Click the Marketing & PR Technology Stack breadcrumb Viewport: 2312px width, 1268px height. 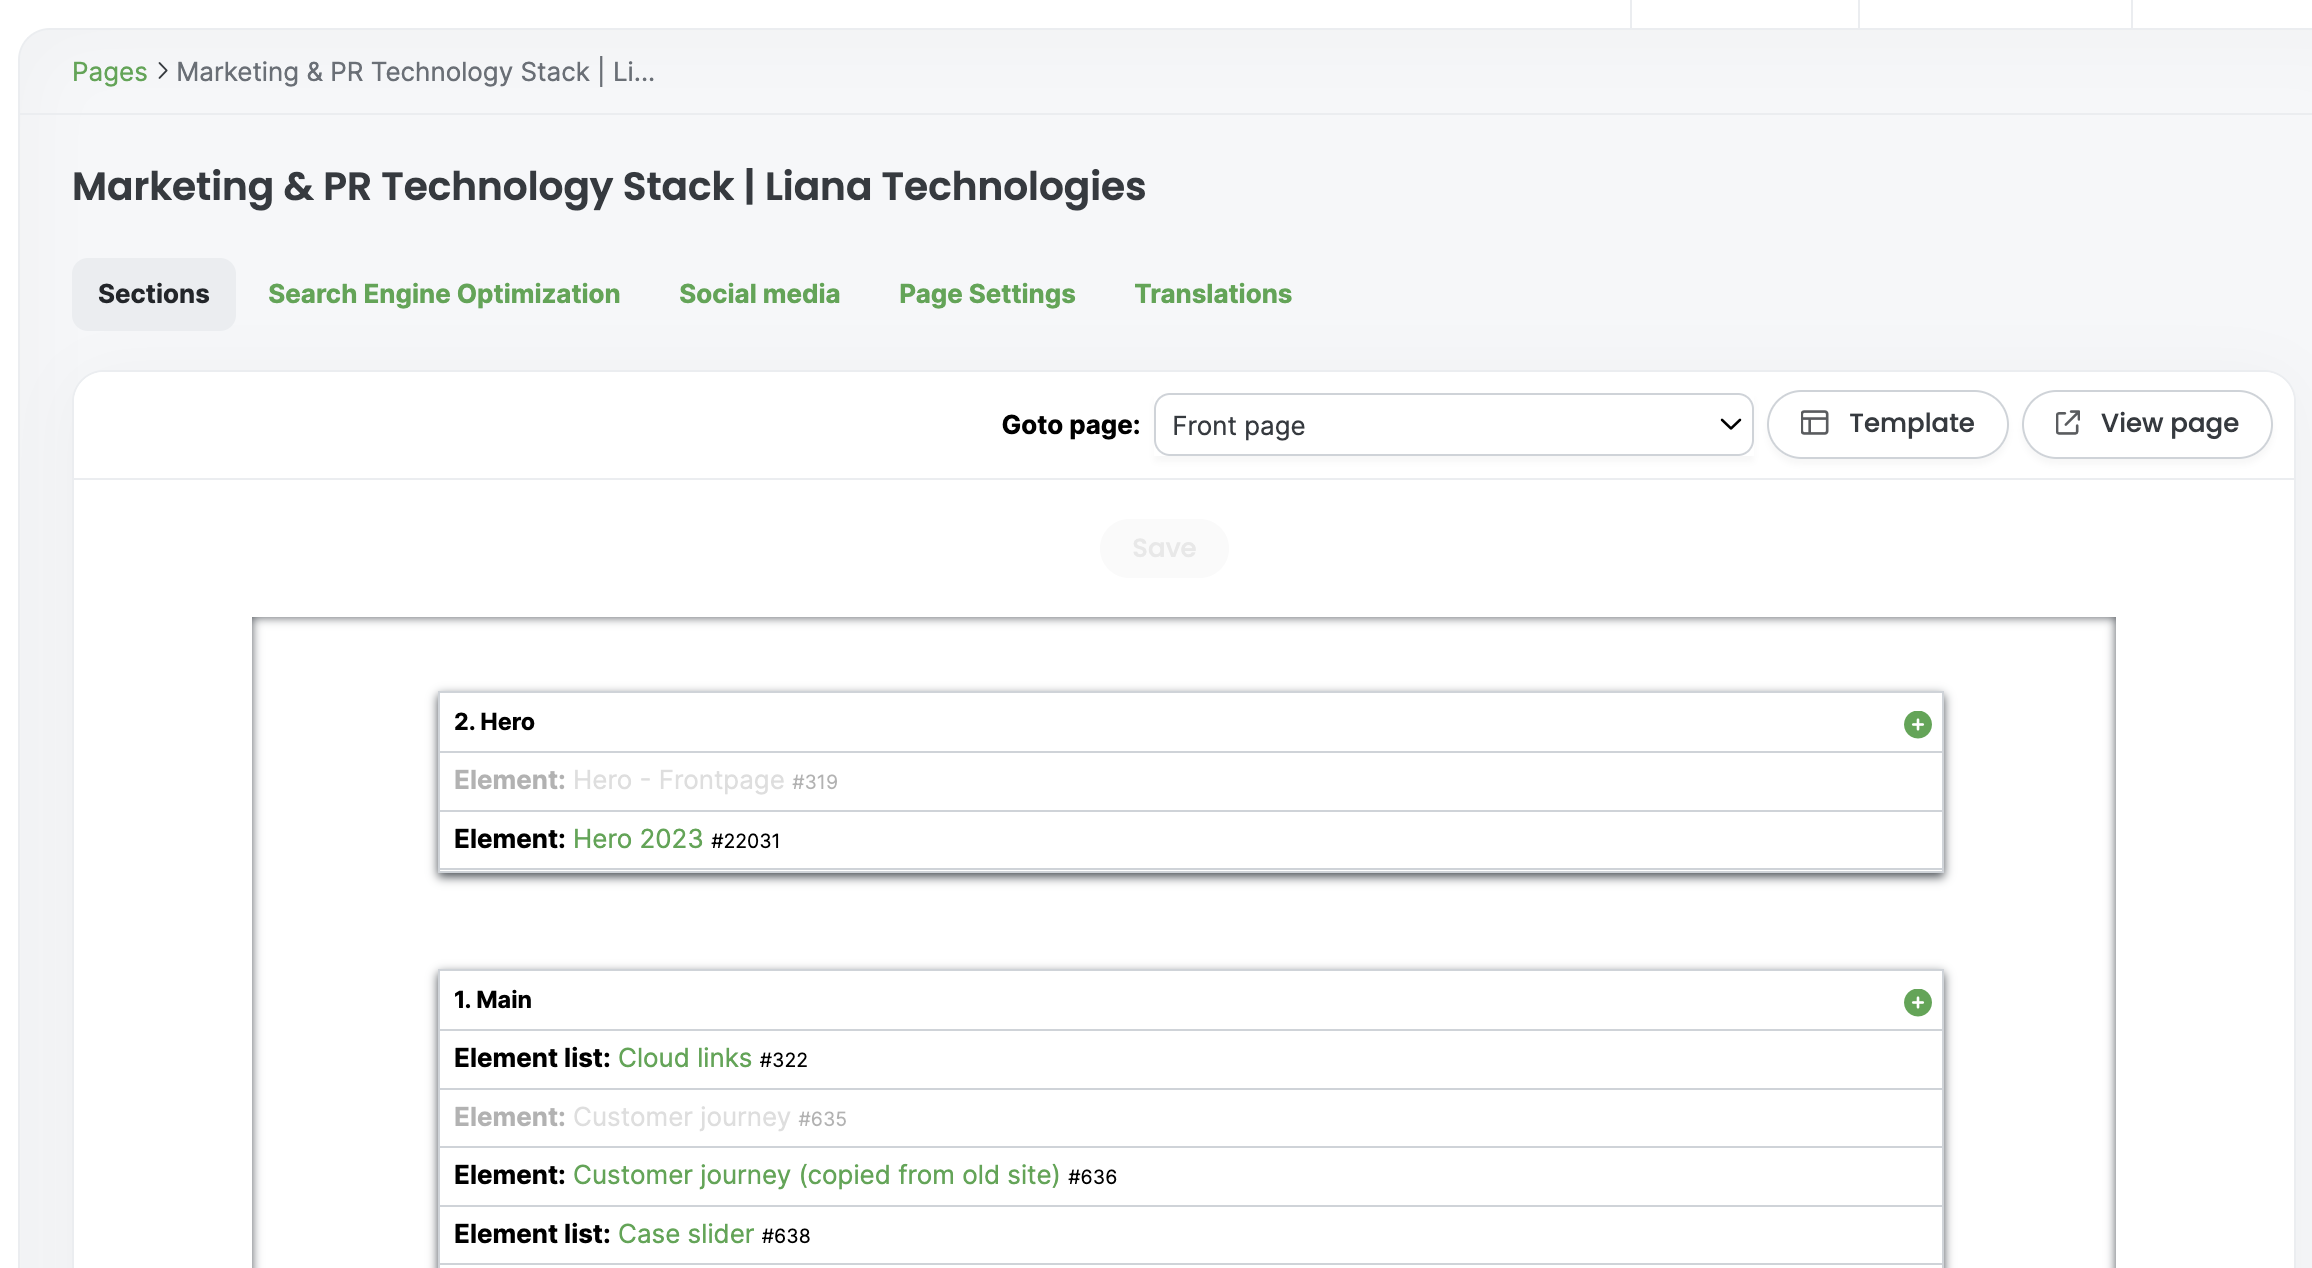(x=415, y=71)
